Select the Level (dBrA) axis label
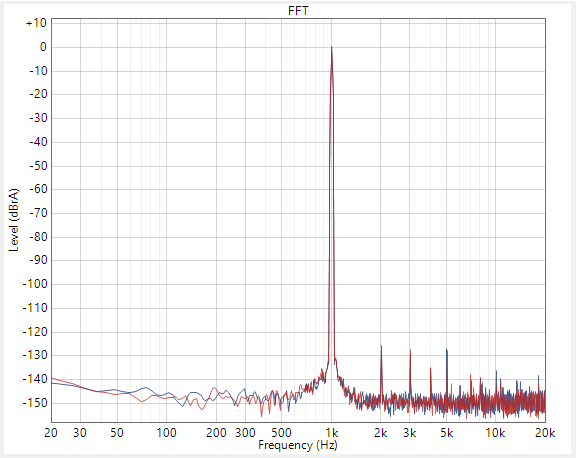The width and height of the screenshot is (576, 458). tap(14, 220)
